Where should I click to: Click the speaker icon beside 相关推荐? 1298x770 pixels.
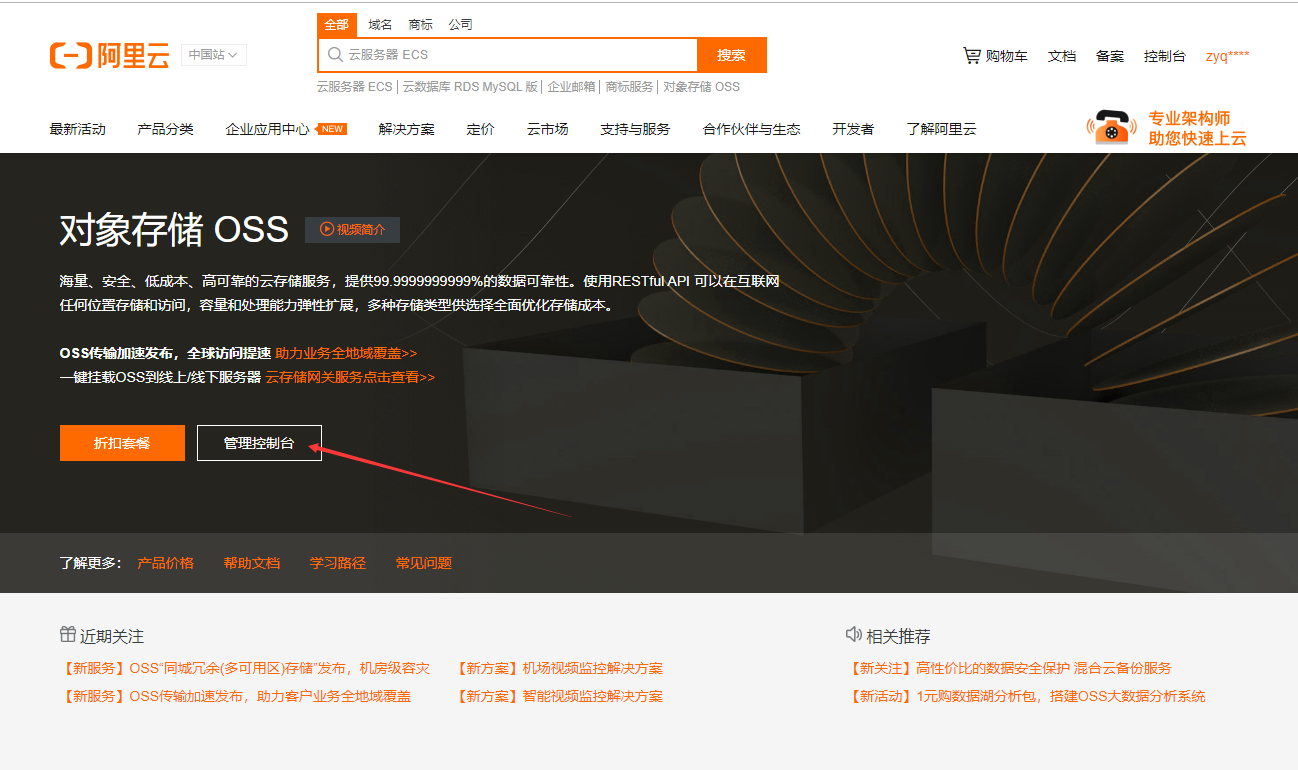(854, 635)
